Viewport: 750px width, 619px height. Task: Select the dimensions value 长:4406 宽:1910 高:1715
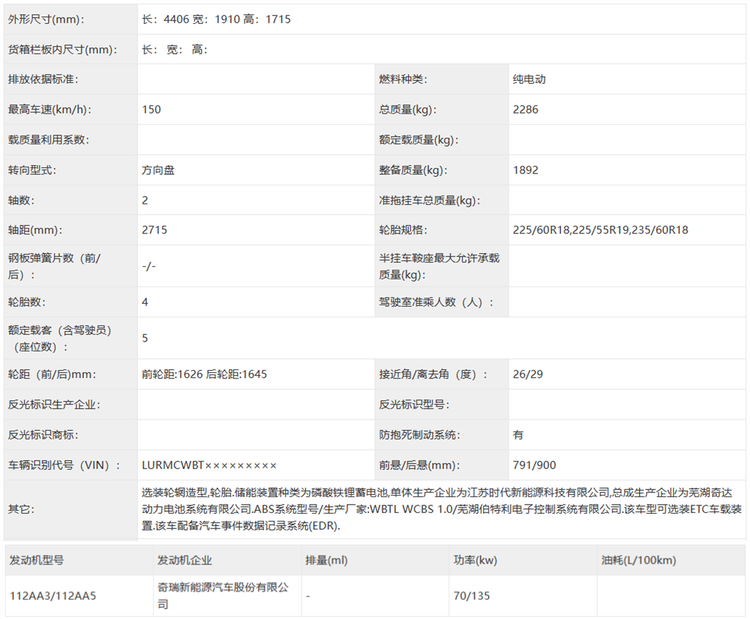click(217, 19)
